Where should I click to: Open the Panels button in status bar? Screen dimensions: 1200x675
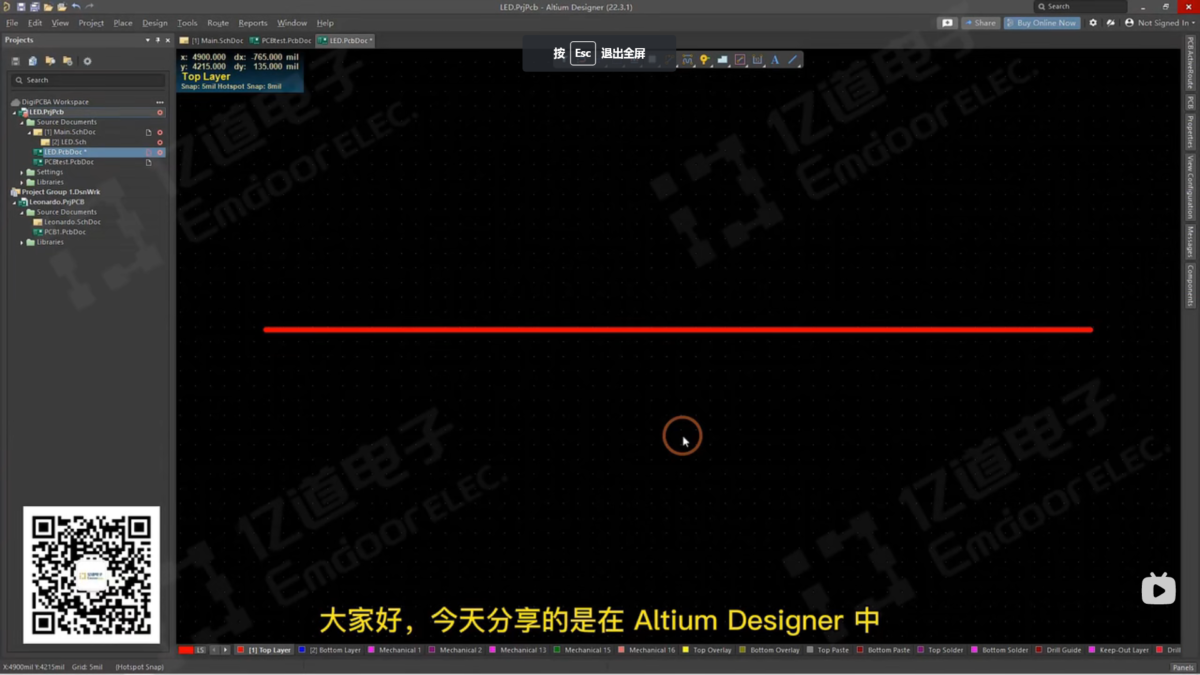pyautogui.click(x=1183, y=667)
